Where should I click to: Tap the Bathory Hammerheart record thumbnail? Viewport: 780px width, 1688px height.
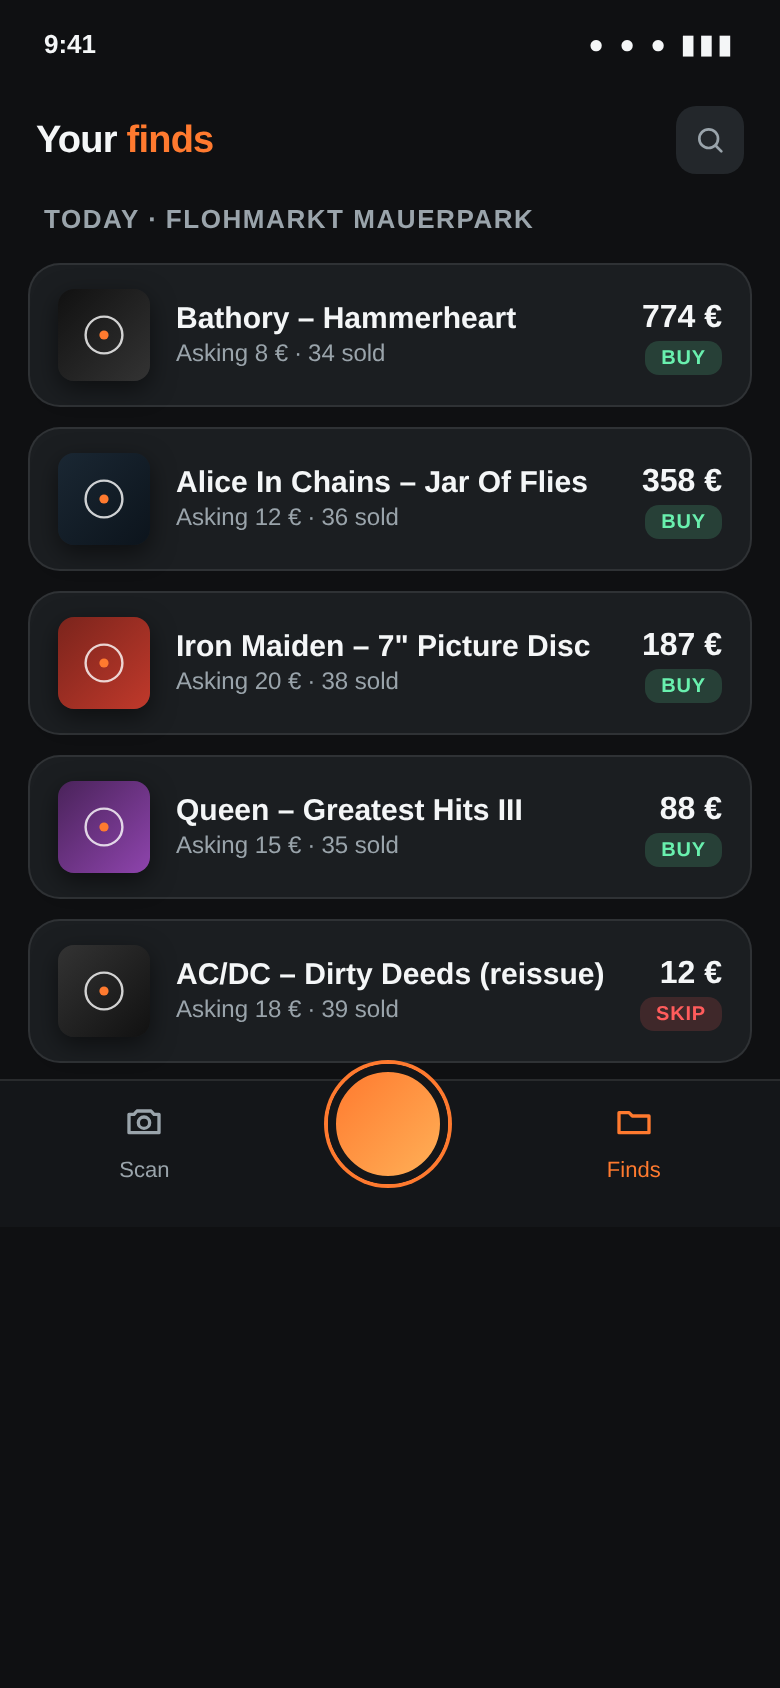104,335
